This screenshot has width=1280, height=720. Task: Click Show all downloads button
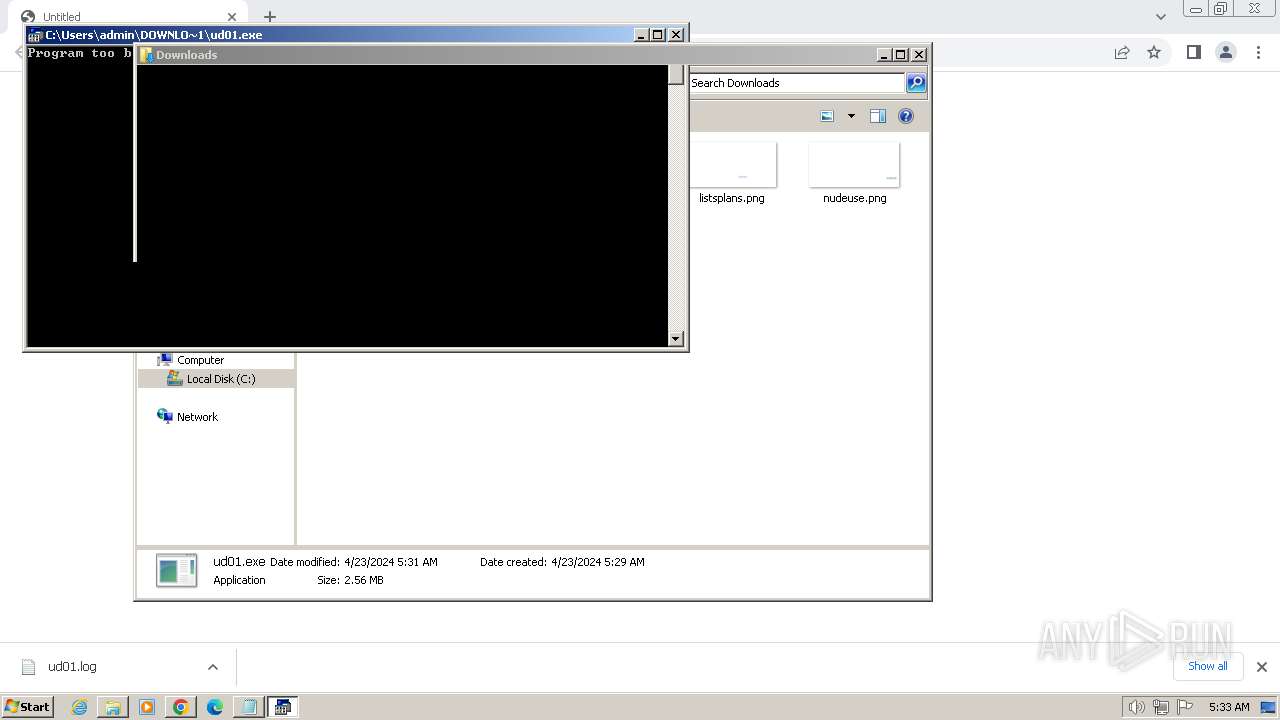(x=1208, y=666)
